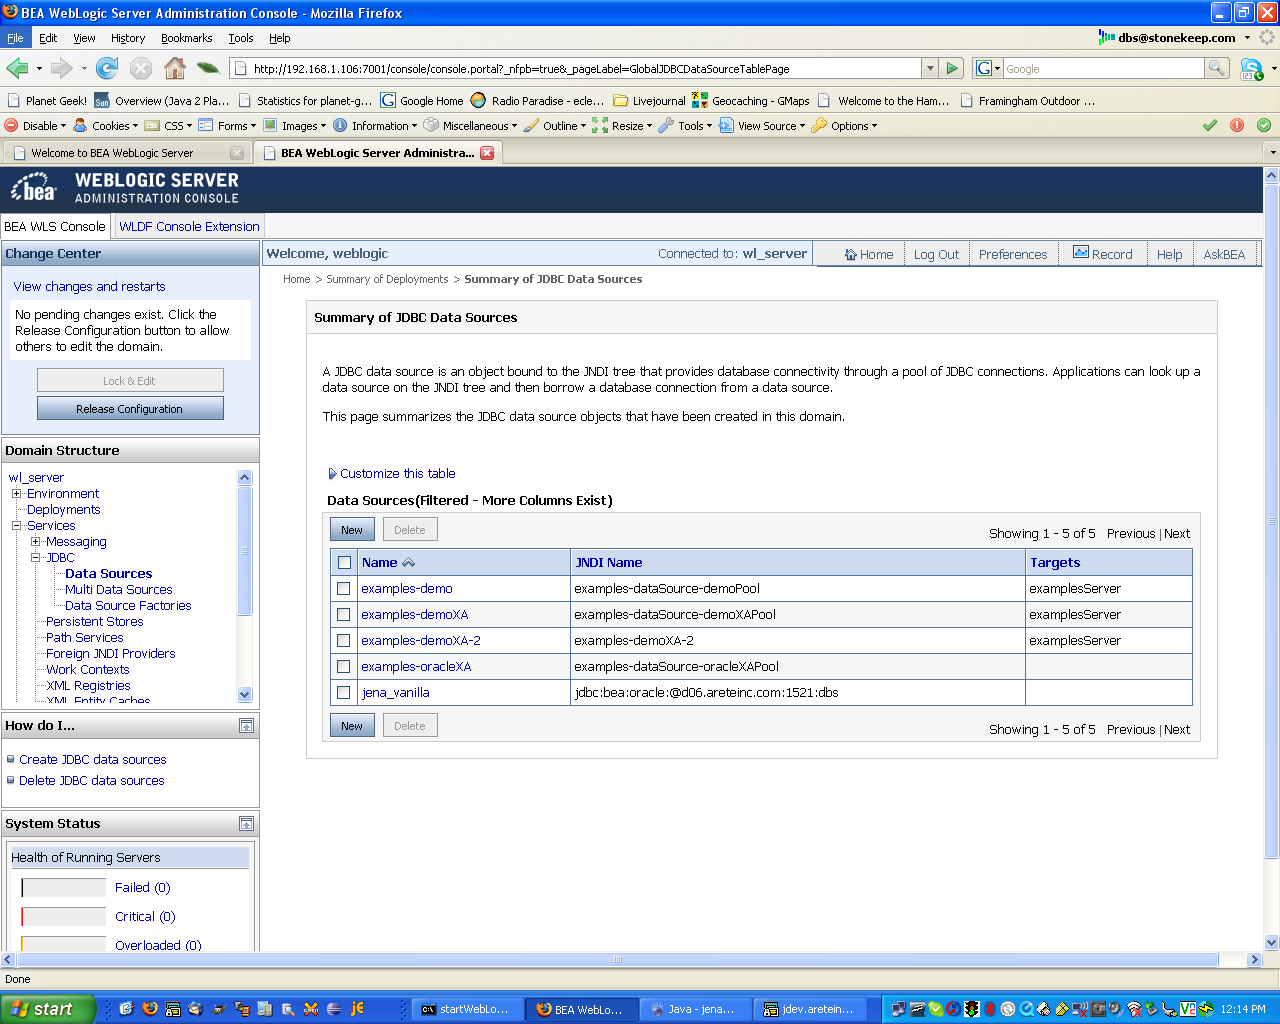Open the History menu
The width and height of the screenshot is (1280, 1024).
(128, 38)
